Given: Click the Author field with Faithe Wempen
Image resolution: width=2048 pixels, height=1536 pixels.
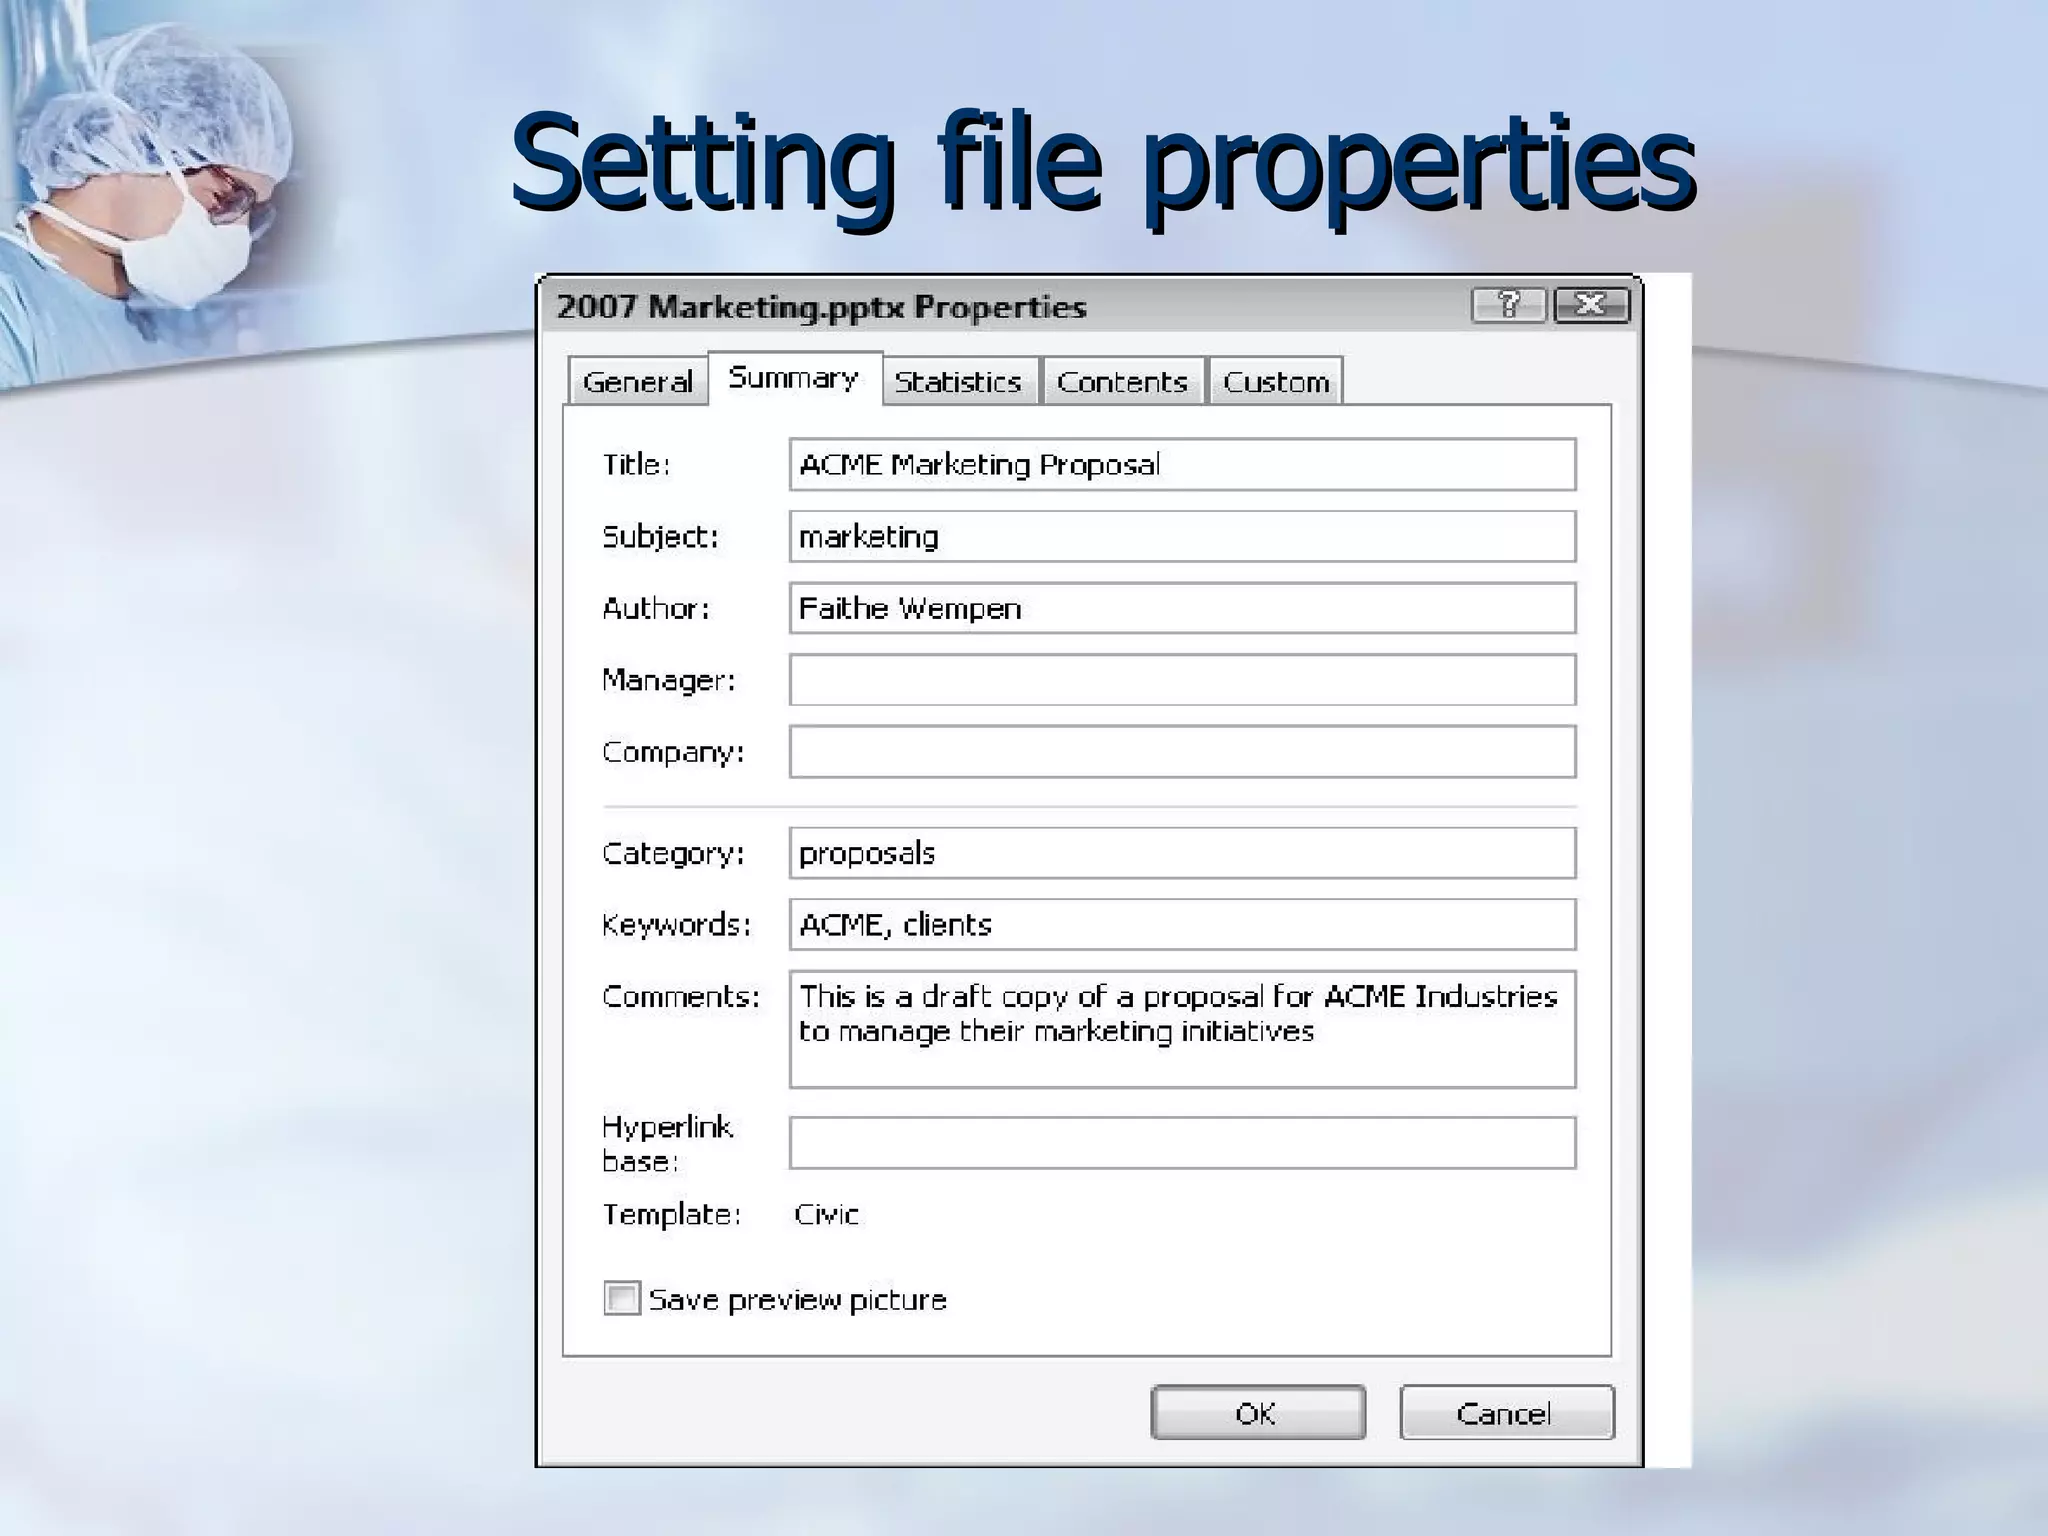Looking at the screenshot, I should pyautogui.click(x=1182, y=608).
